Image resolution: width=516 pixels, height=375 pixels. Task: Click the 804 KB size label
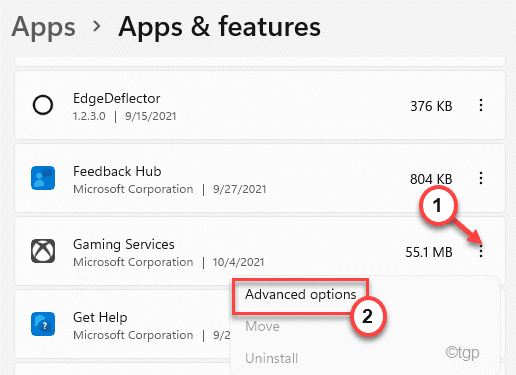coord(431,179)
